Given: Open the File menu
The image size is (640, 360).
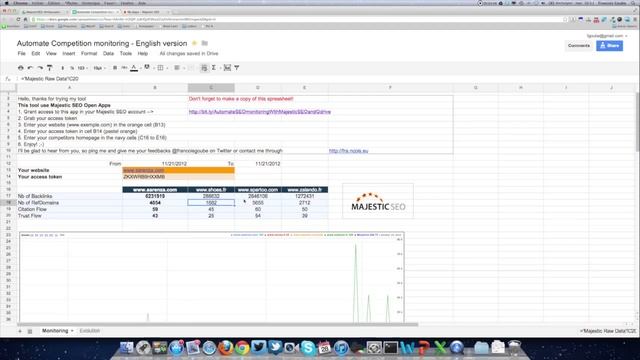Looking at the screenshot, I should (x=22, y=53).
